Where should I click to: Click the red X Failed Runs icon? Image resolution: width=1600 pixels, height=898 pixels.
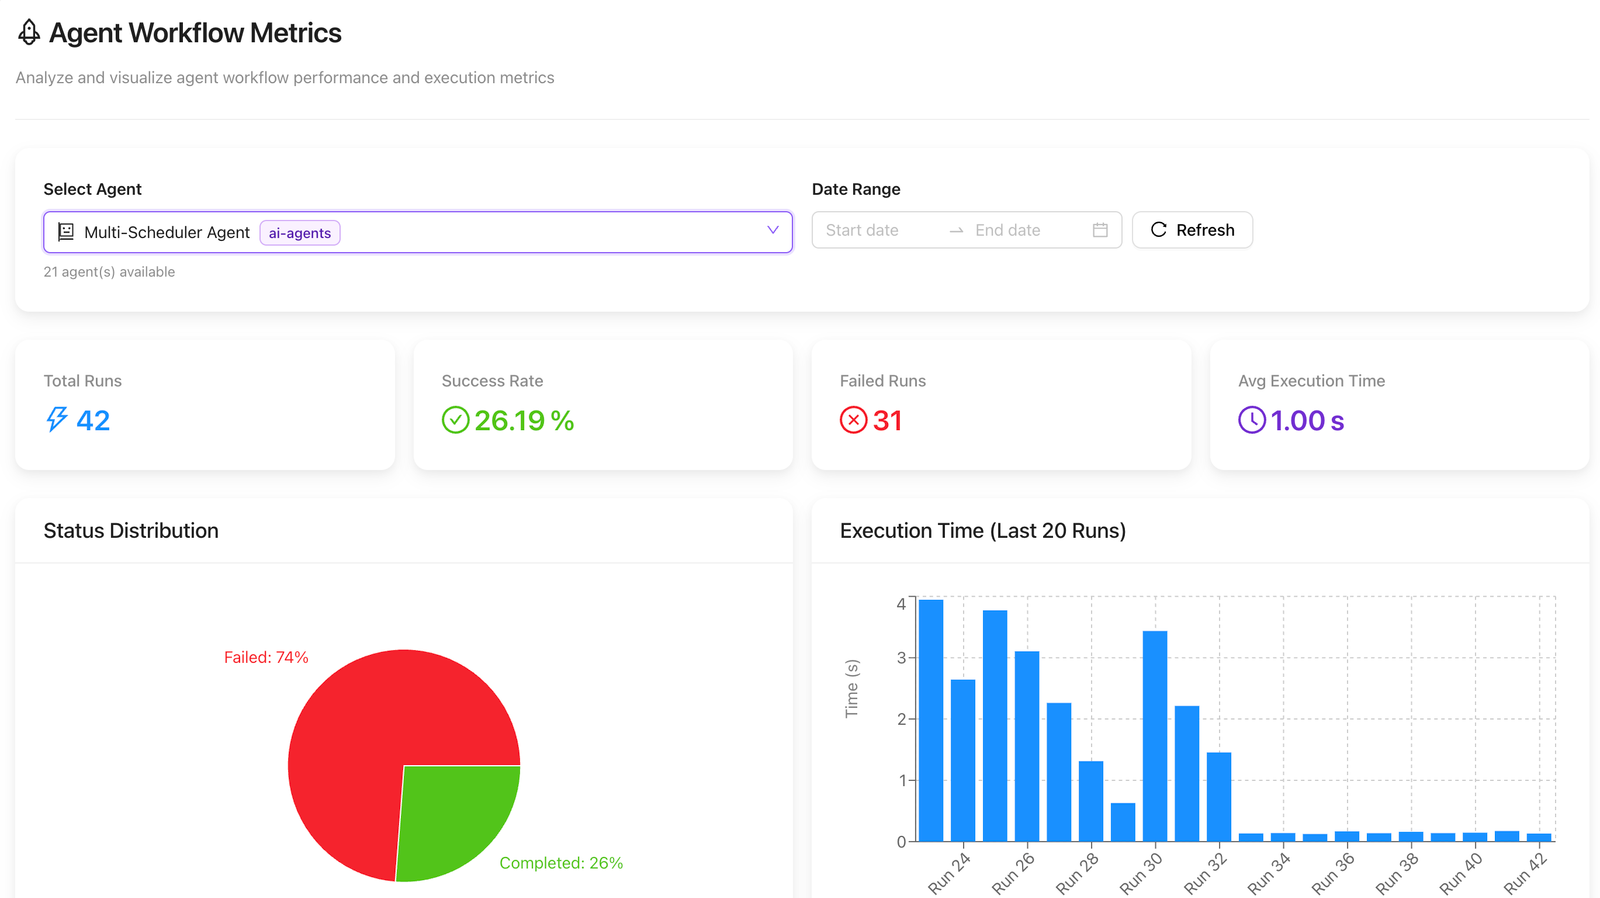(x=853, y=420)
